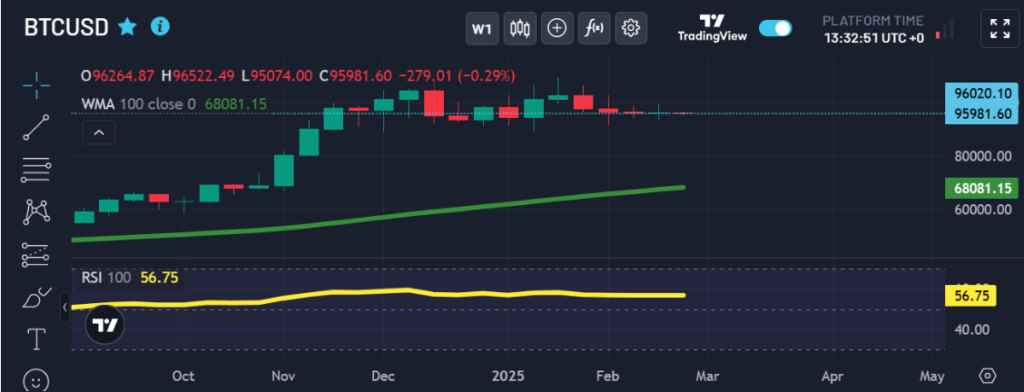1024x392 pixels.
Task: Click the close price C95981.60 value
Action: [355, 76]
